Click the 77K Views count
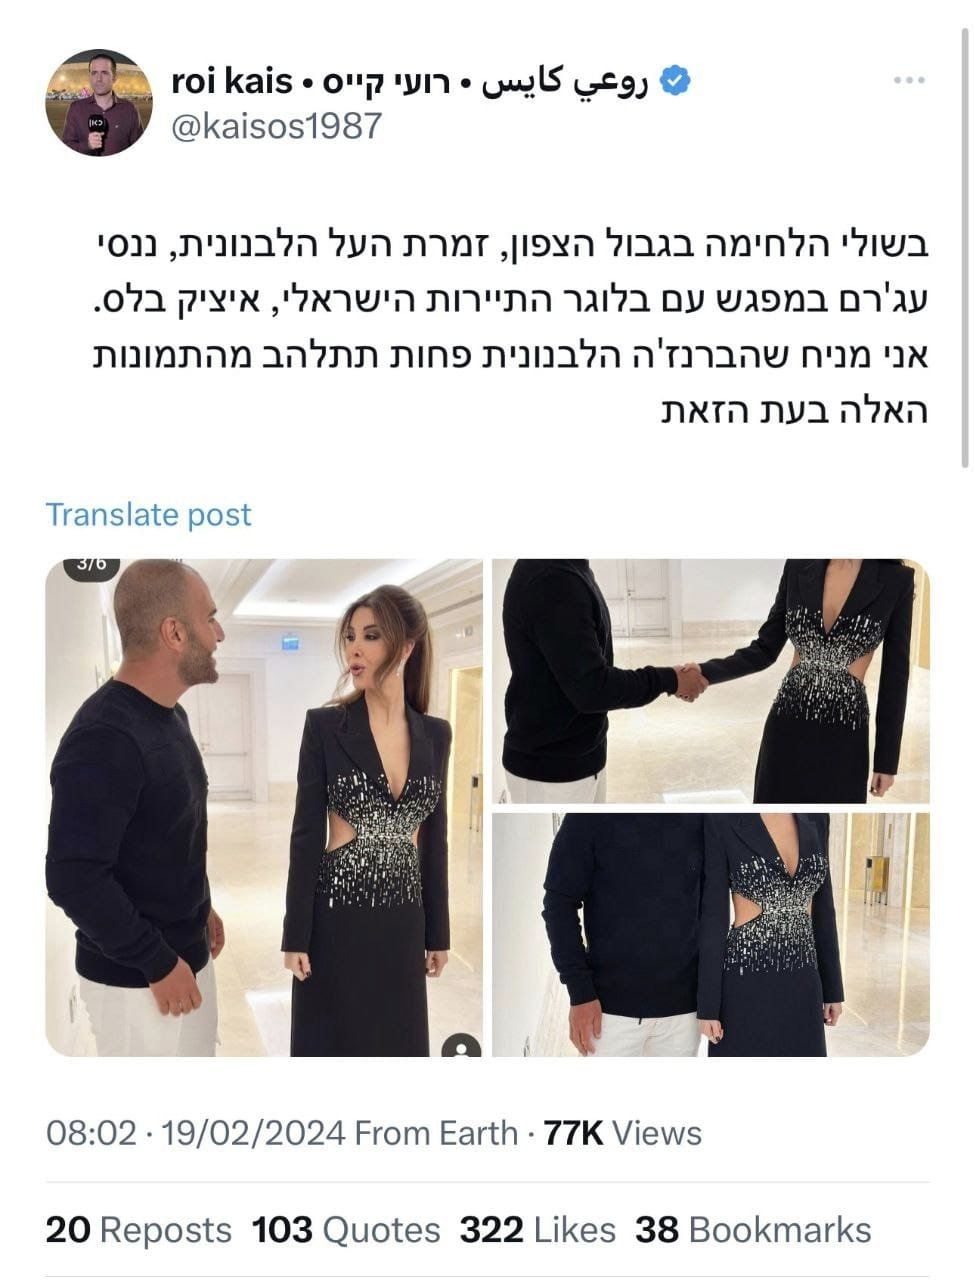 coord(622,1133)
